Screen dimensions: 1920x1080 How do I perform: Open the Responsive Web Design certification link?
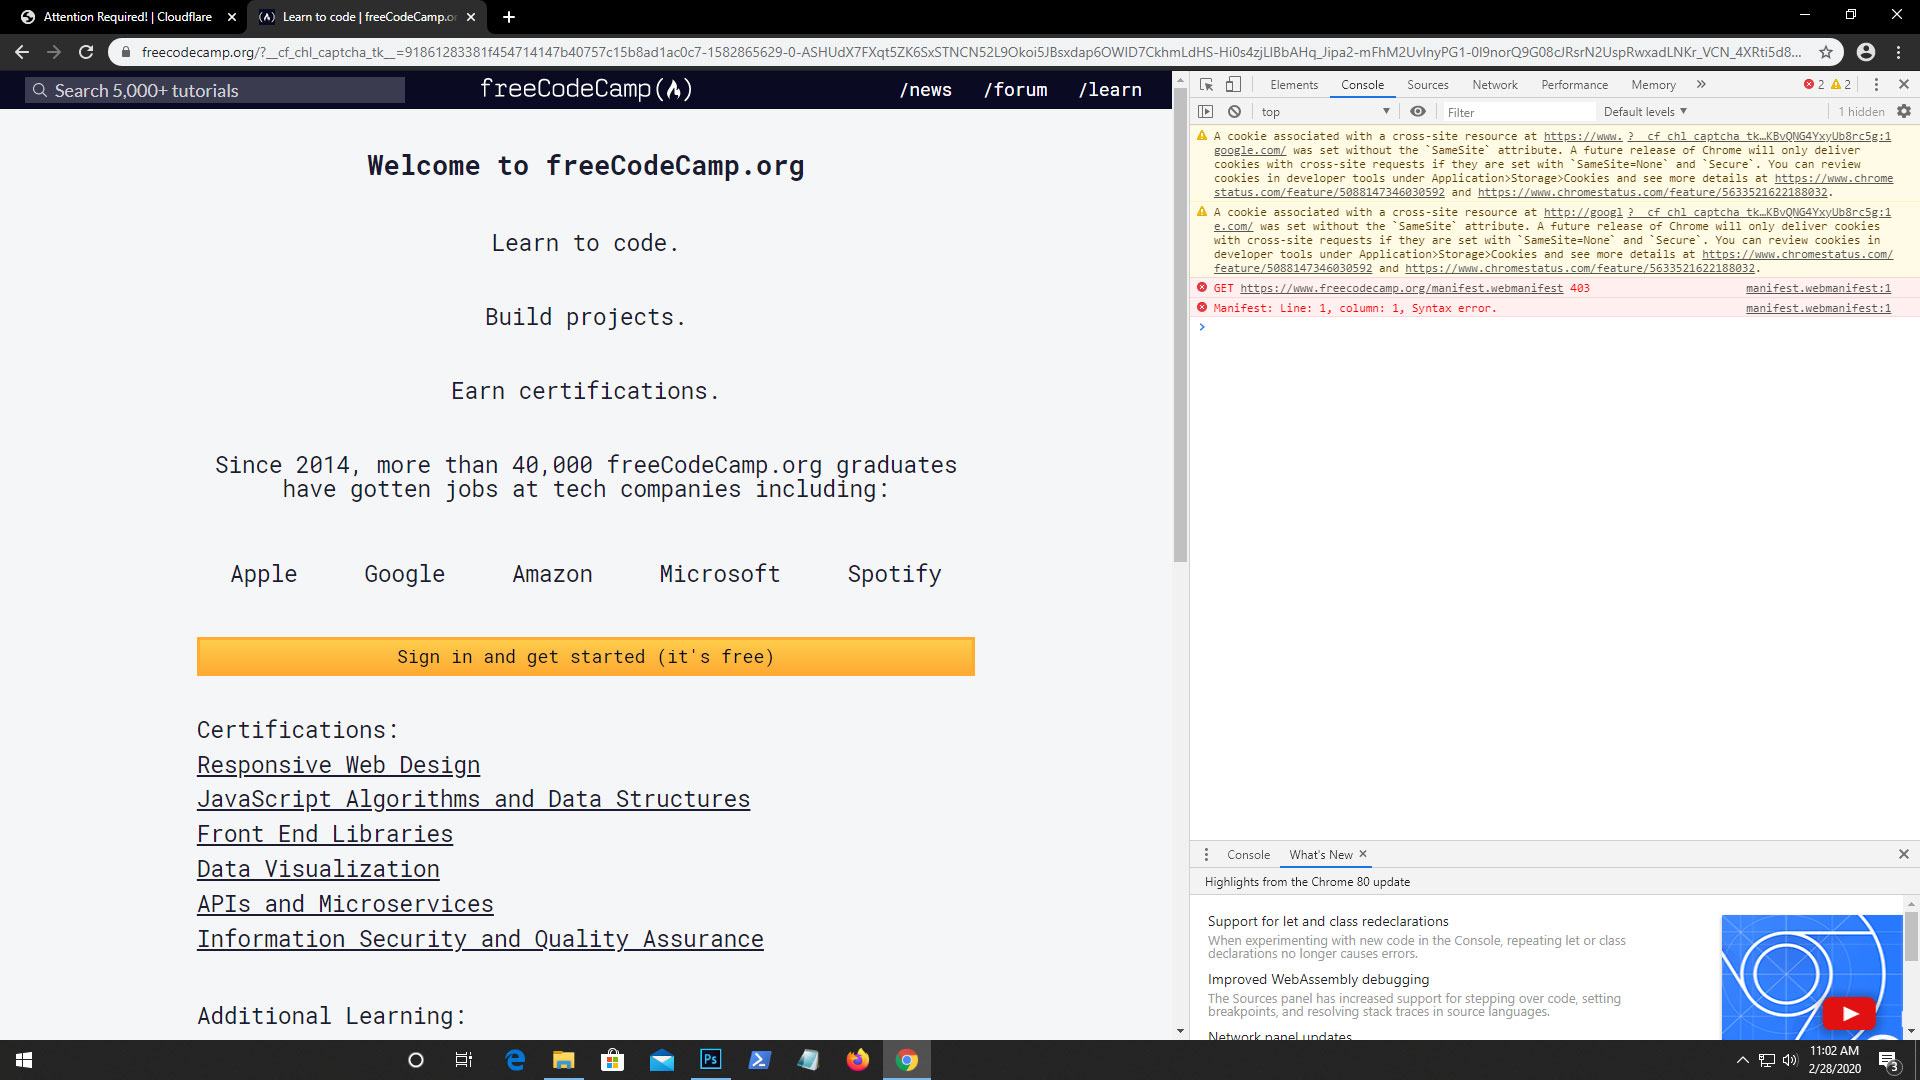click(x=338, y=765)
